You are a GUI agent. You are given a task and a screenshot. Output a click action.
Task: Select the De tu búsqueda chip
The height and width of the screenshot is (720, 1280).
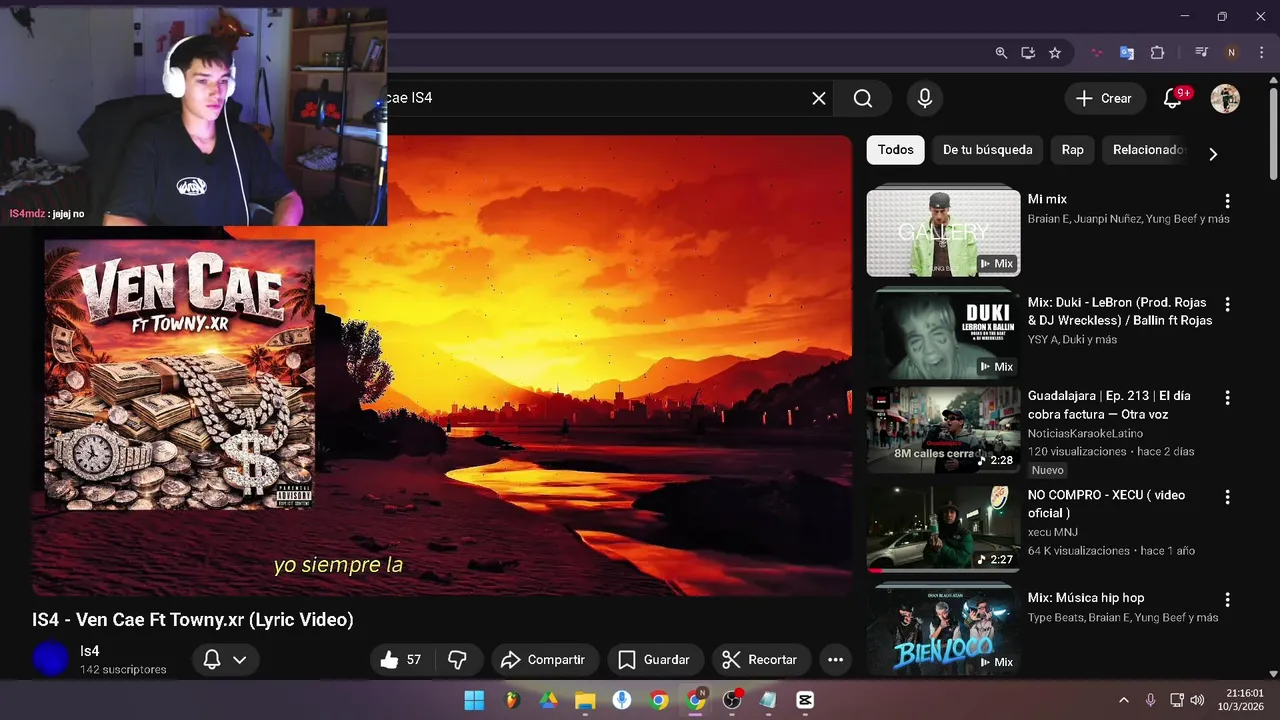click(x=987, y=150)
